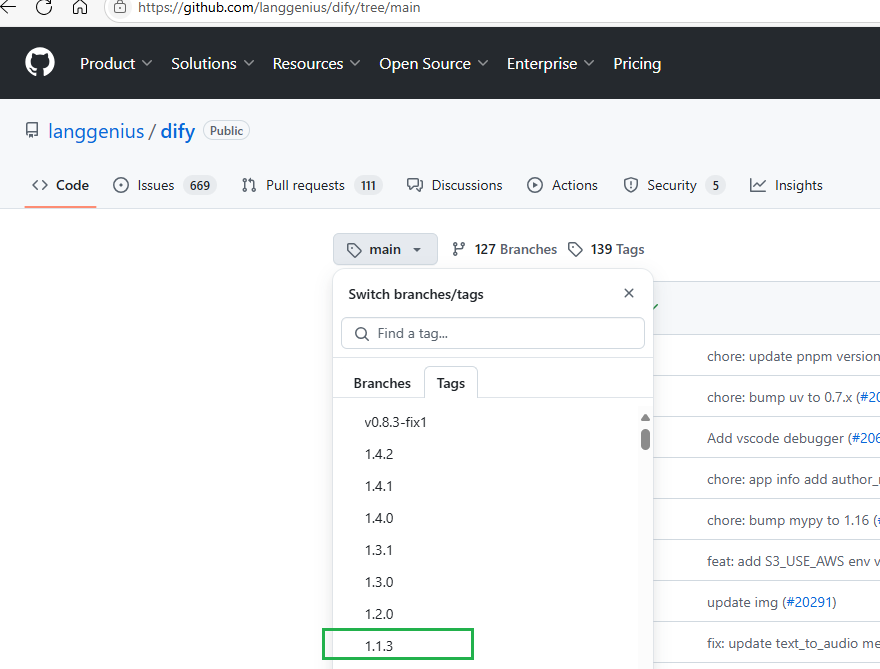Viewport: 880px width, 669px height.
Task: Select tag 1.4.0
Action: pyautogui.click(x=379, y=518)
